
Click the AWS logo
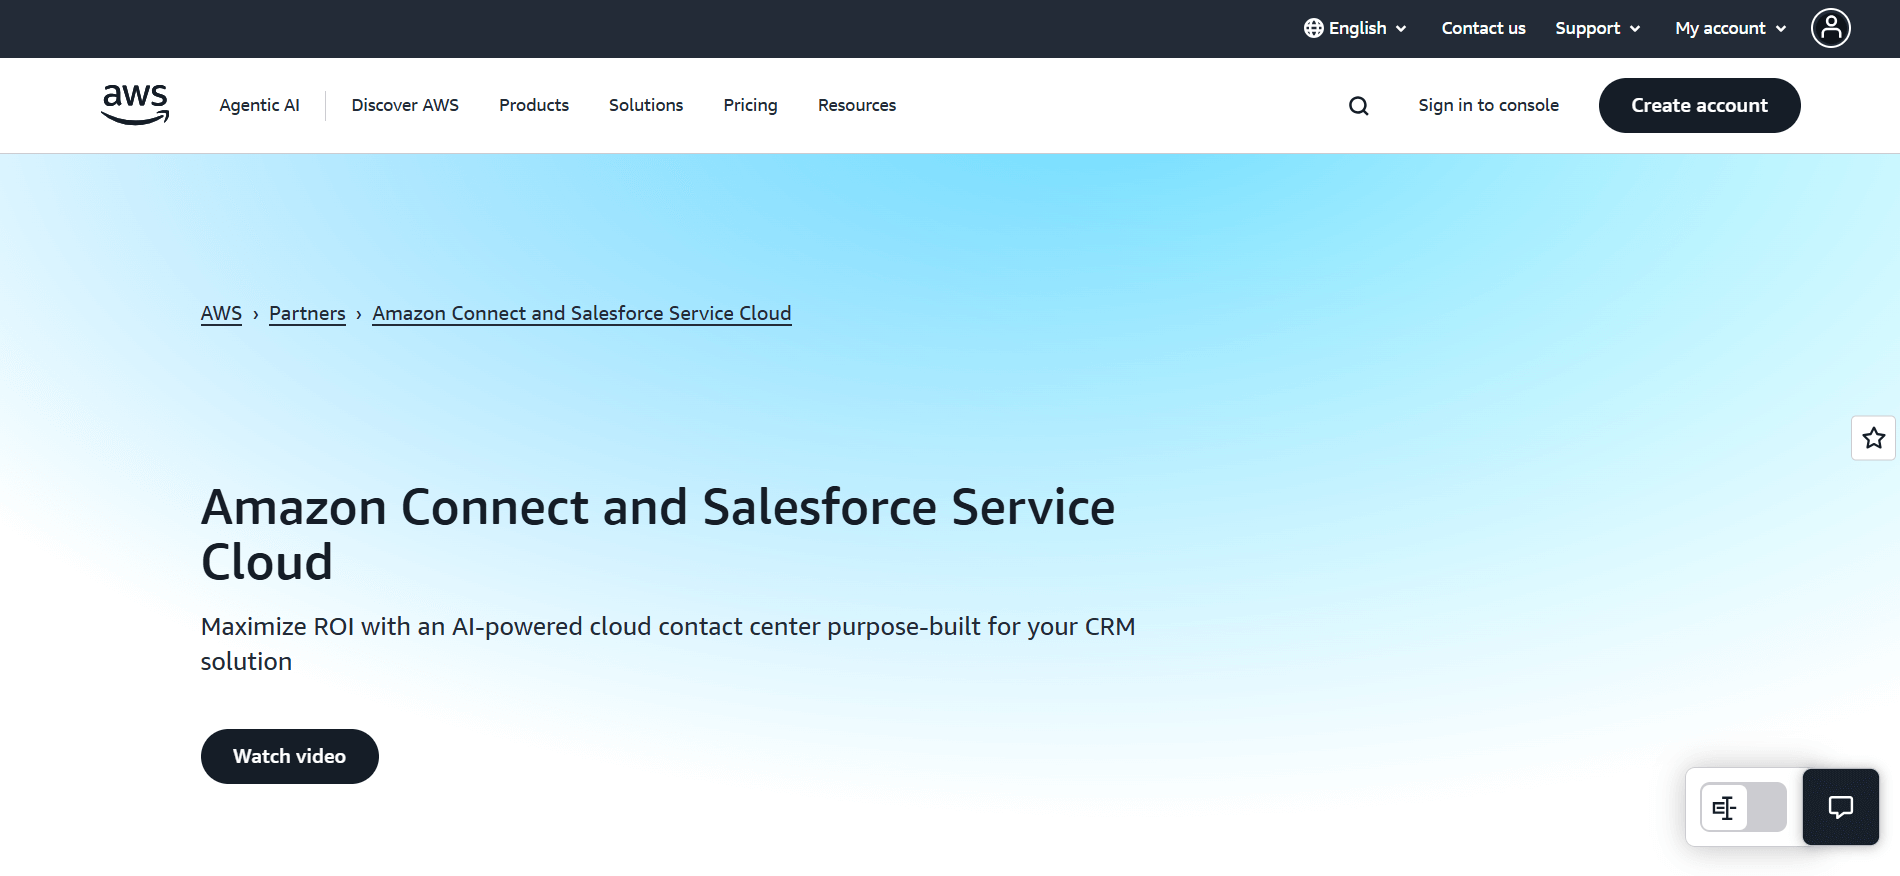pos(135,105)
